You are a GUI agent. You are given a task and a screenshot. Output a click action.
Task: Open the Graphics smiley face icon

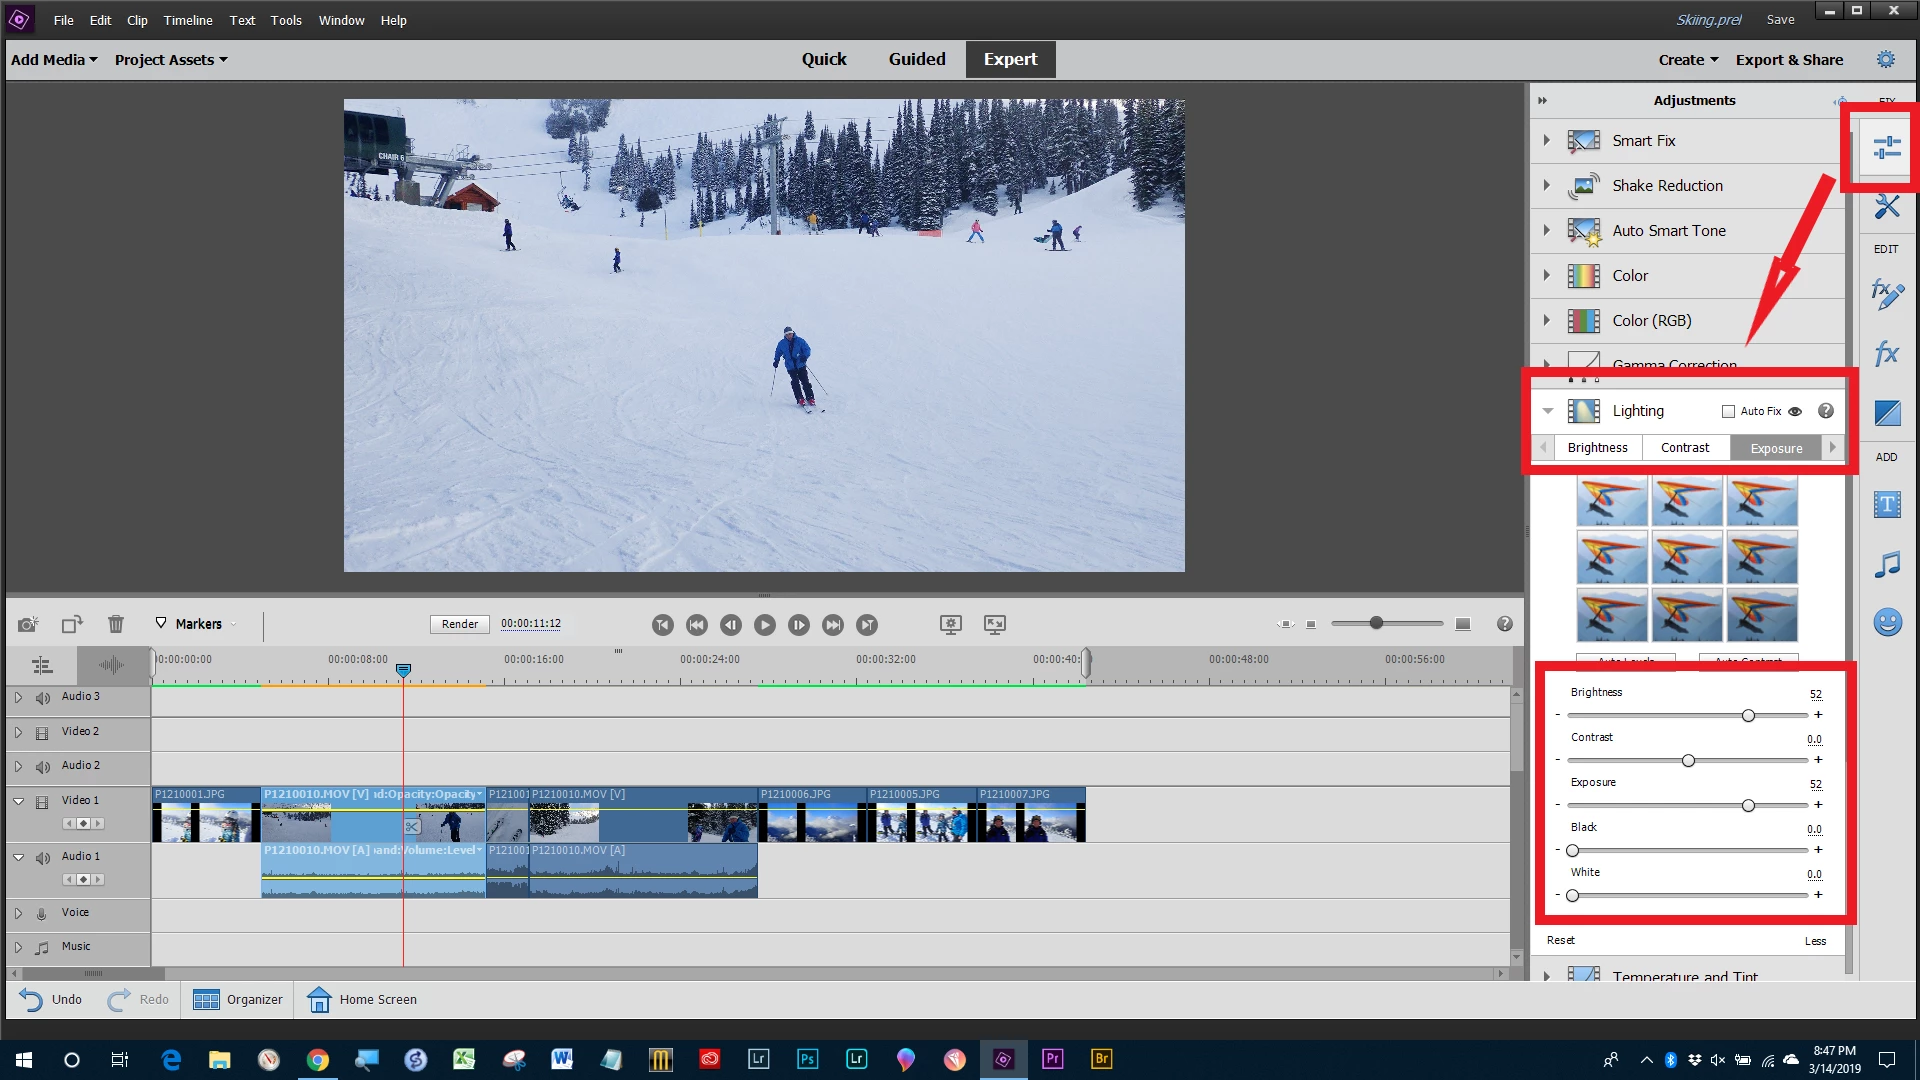(1886, 623)
